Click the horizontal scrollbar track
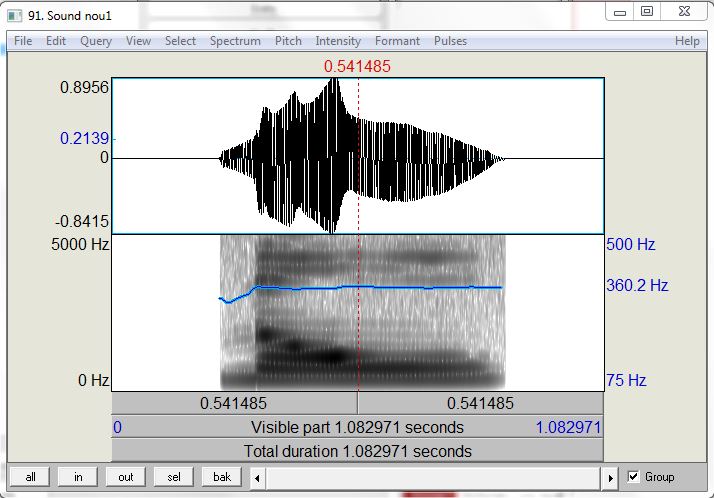 click(433, 478)
